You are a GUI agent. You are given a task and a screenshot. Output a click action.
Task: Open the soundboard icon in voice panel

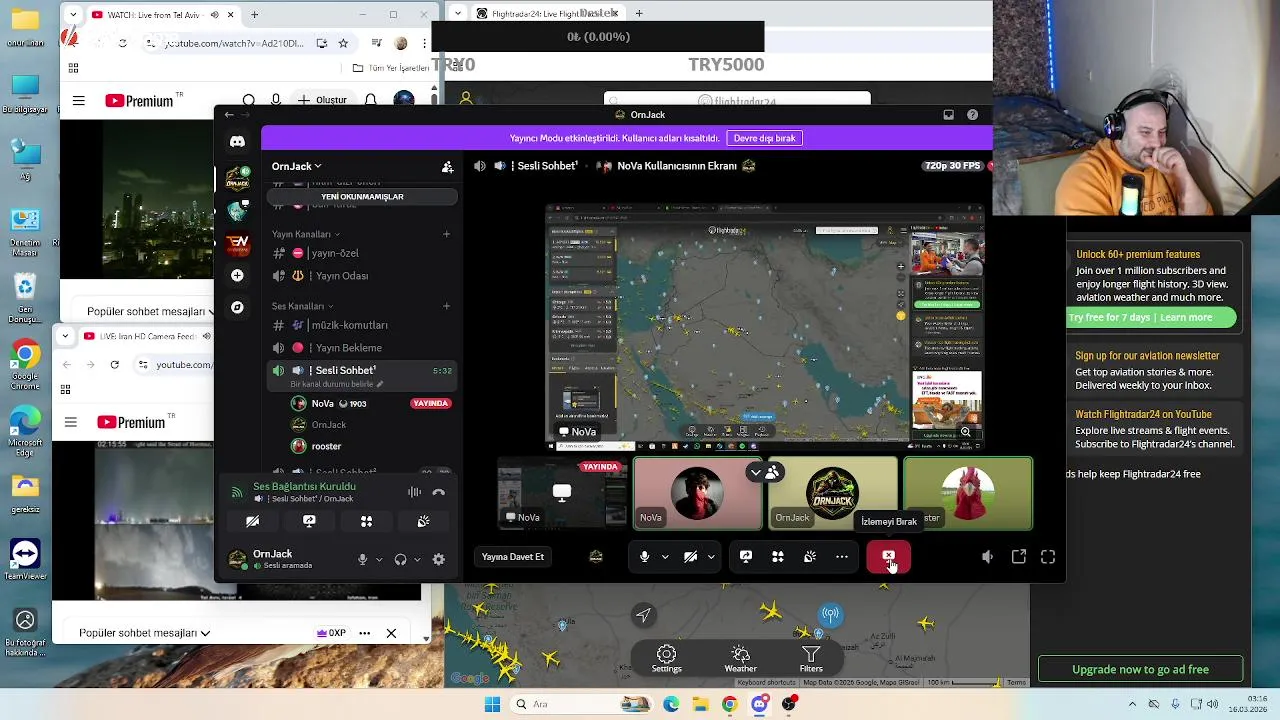click(x=423, y=521)
